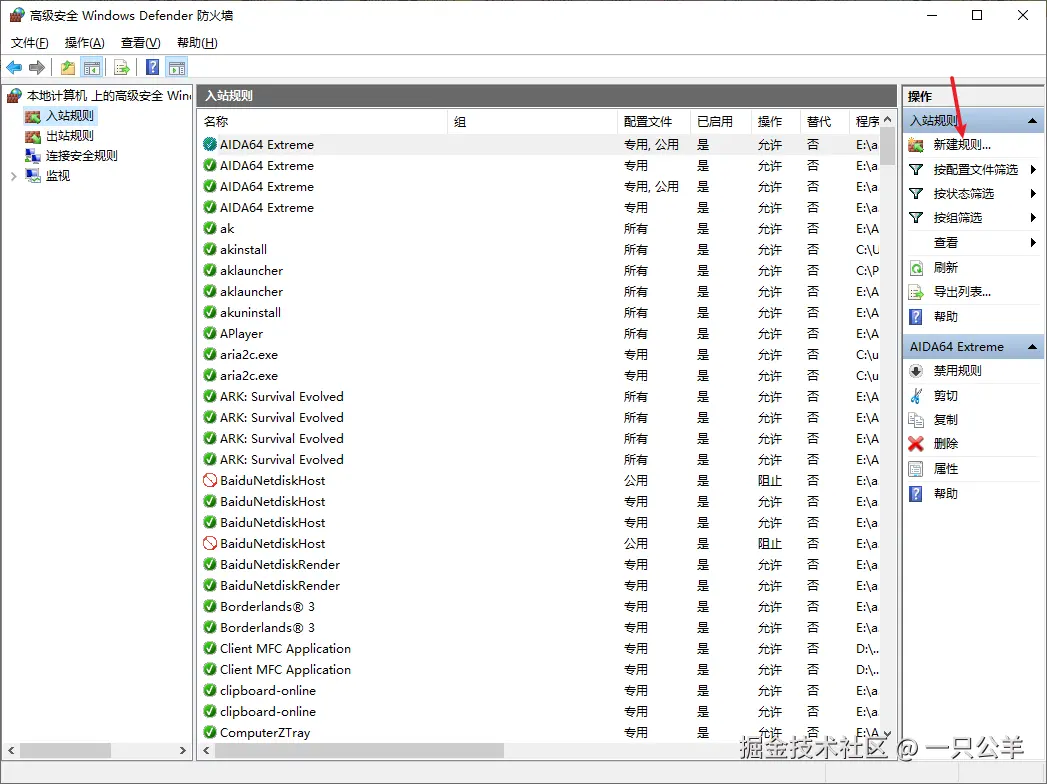Click the Forward arrow toolbar icon
The width and height of the screenshot is (1047, 784).
click(x=37, y=67)
